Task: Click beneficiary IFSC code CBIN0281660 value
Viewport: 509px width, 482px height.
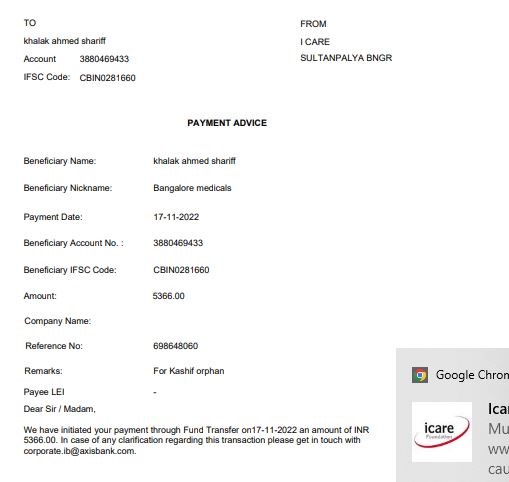Action: [x=181, y=270]
